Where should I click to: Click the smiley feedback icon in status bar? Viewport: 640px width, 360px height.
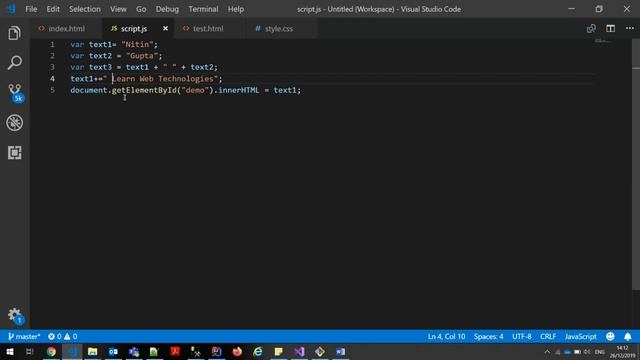tap(610, 336)
